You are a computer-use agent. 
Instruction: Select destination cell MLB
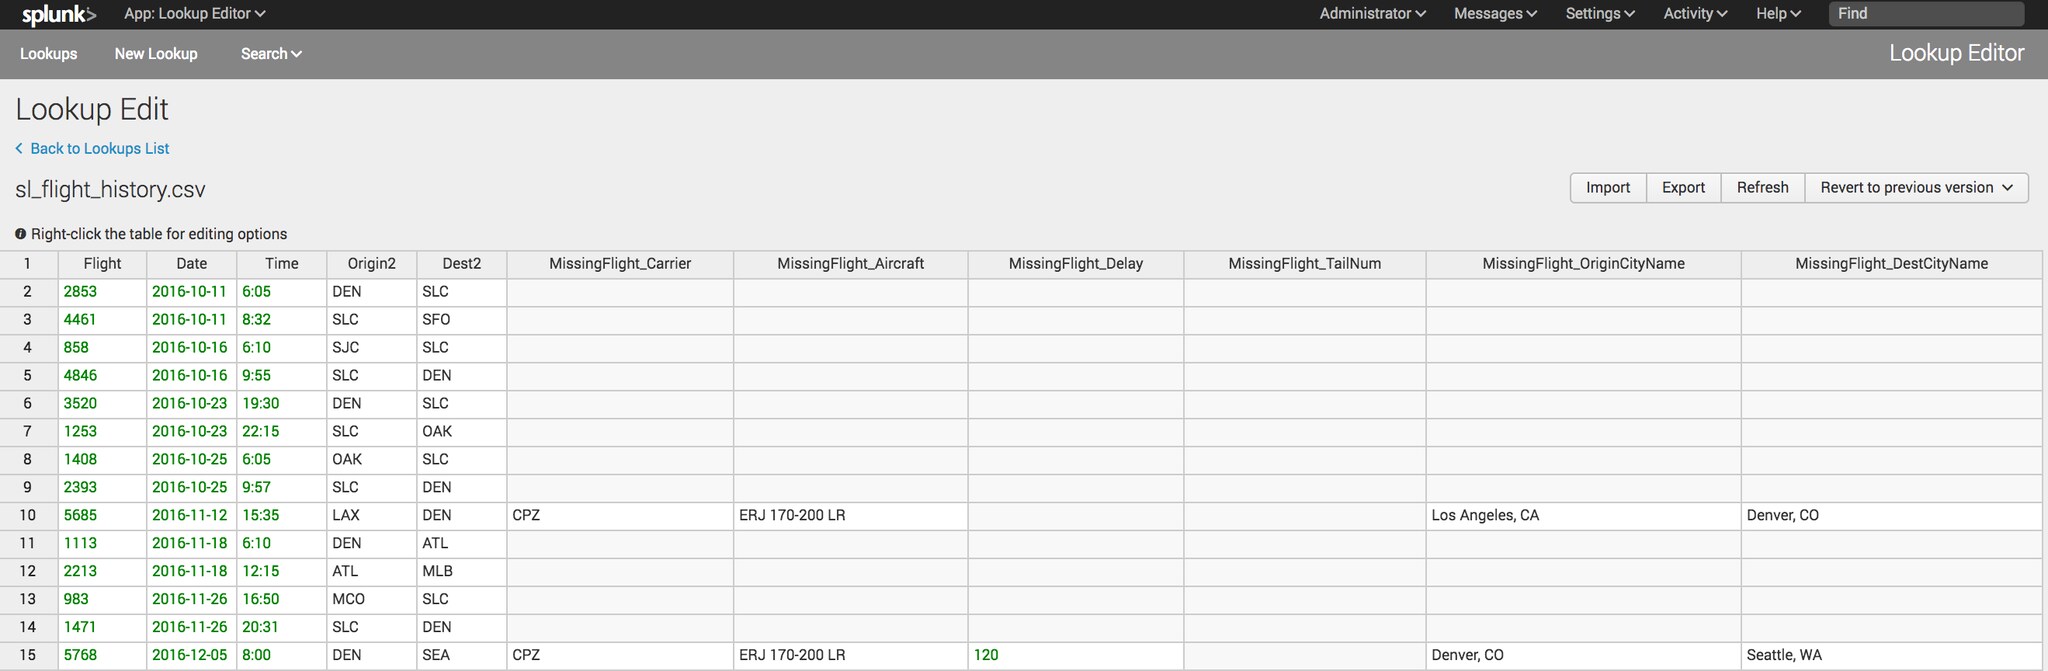tap(462, 572)
